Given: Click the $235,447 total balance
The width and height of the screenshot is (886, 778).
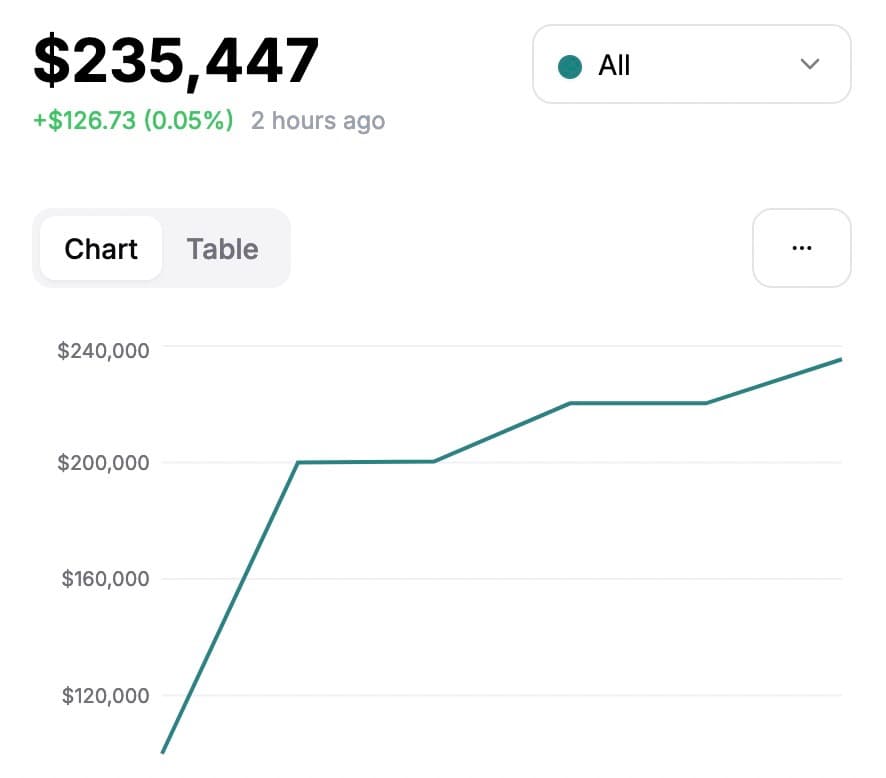Looking at the screenshot, I should pos(177,61).
